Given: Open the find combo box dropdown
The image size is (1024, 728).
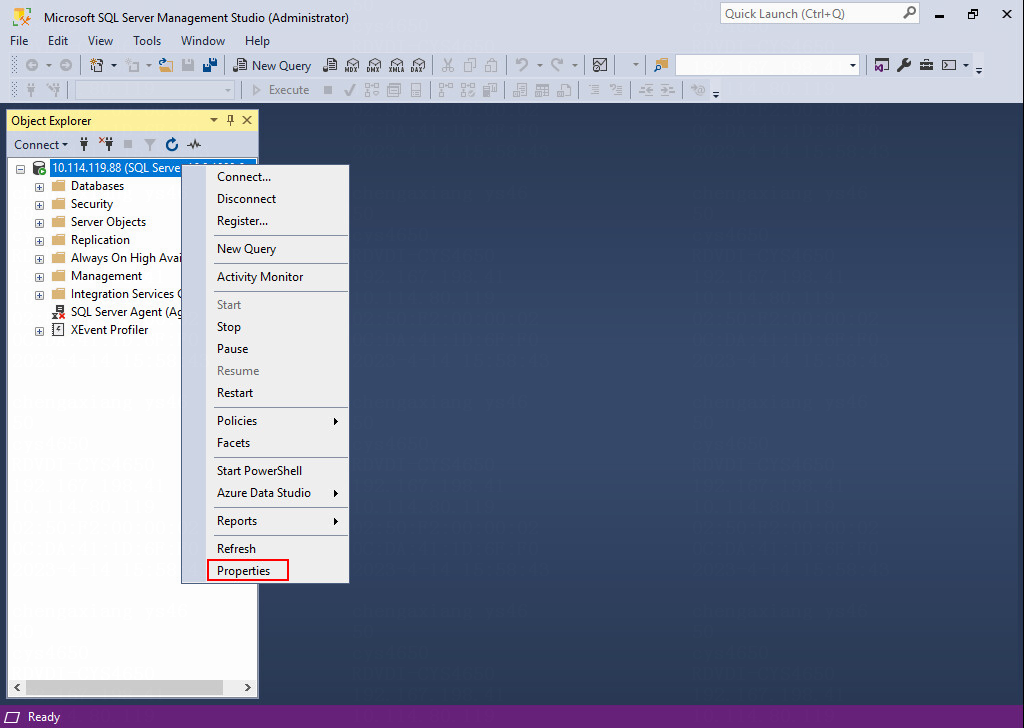Looking at the screenshot, I should 852,65.
